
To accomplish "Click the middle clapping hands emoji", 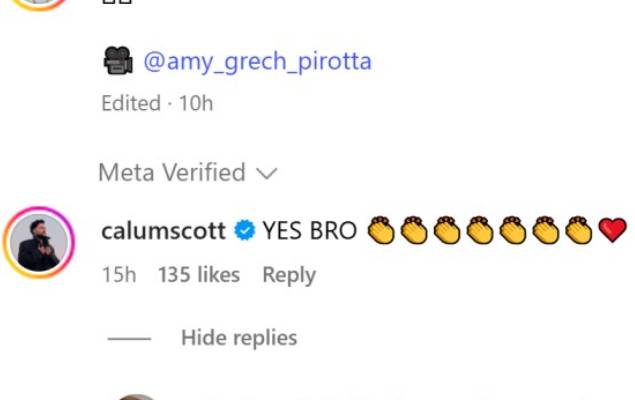I will tap(480, 231).
